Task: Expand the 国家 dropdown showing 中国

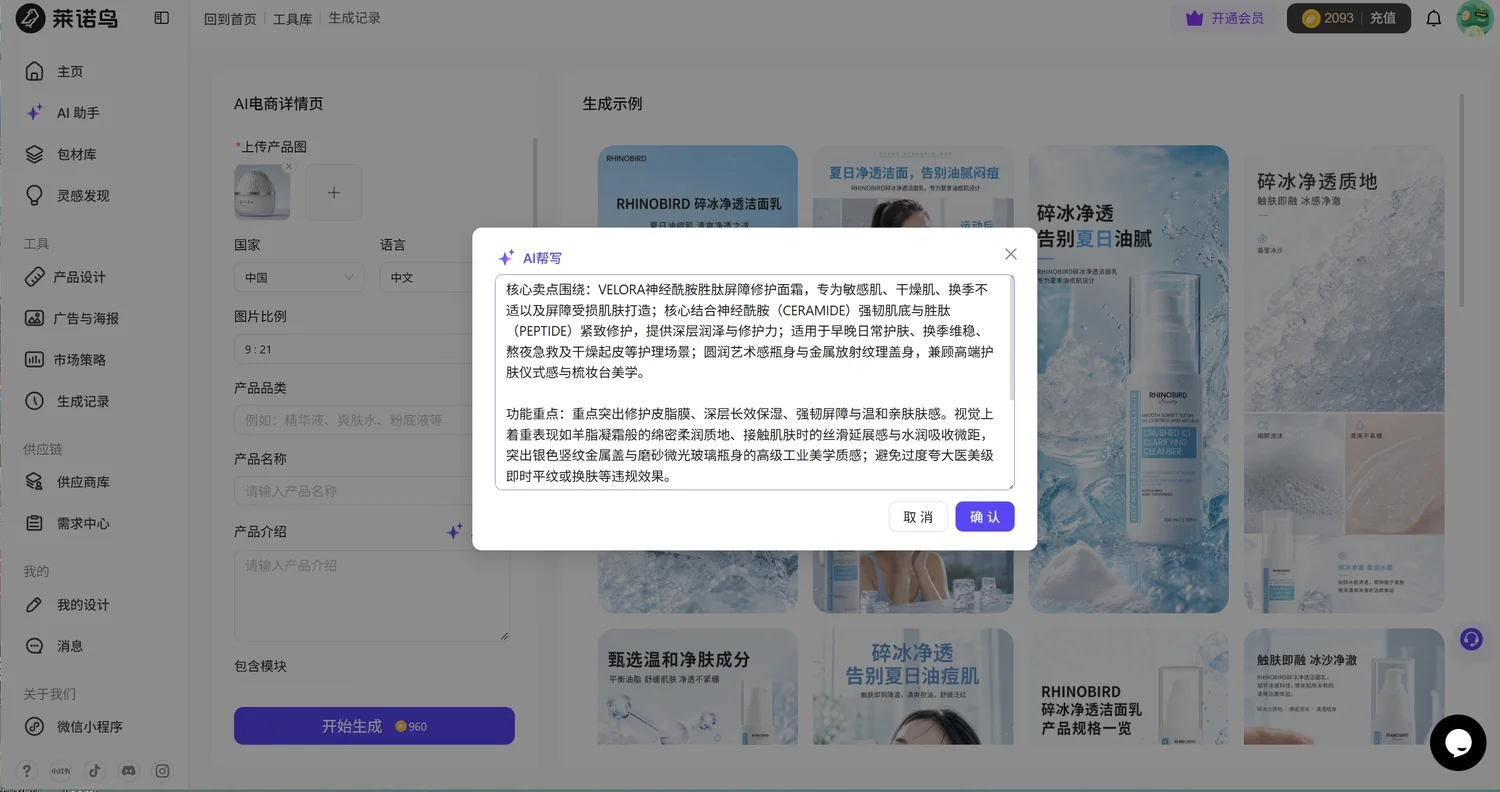Action: (299, 277)
